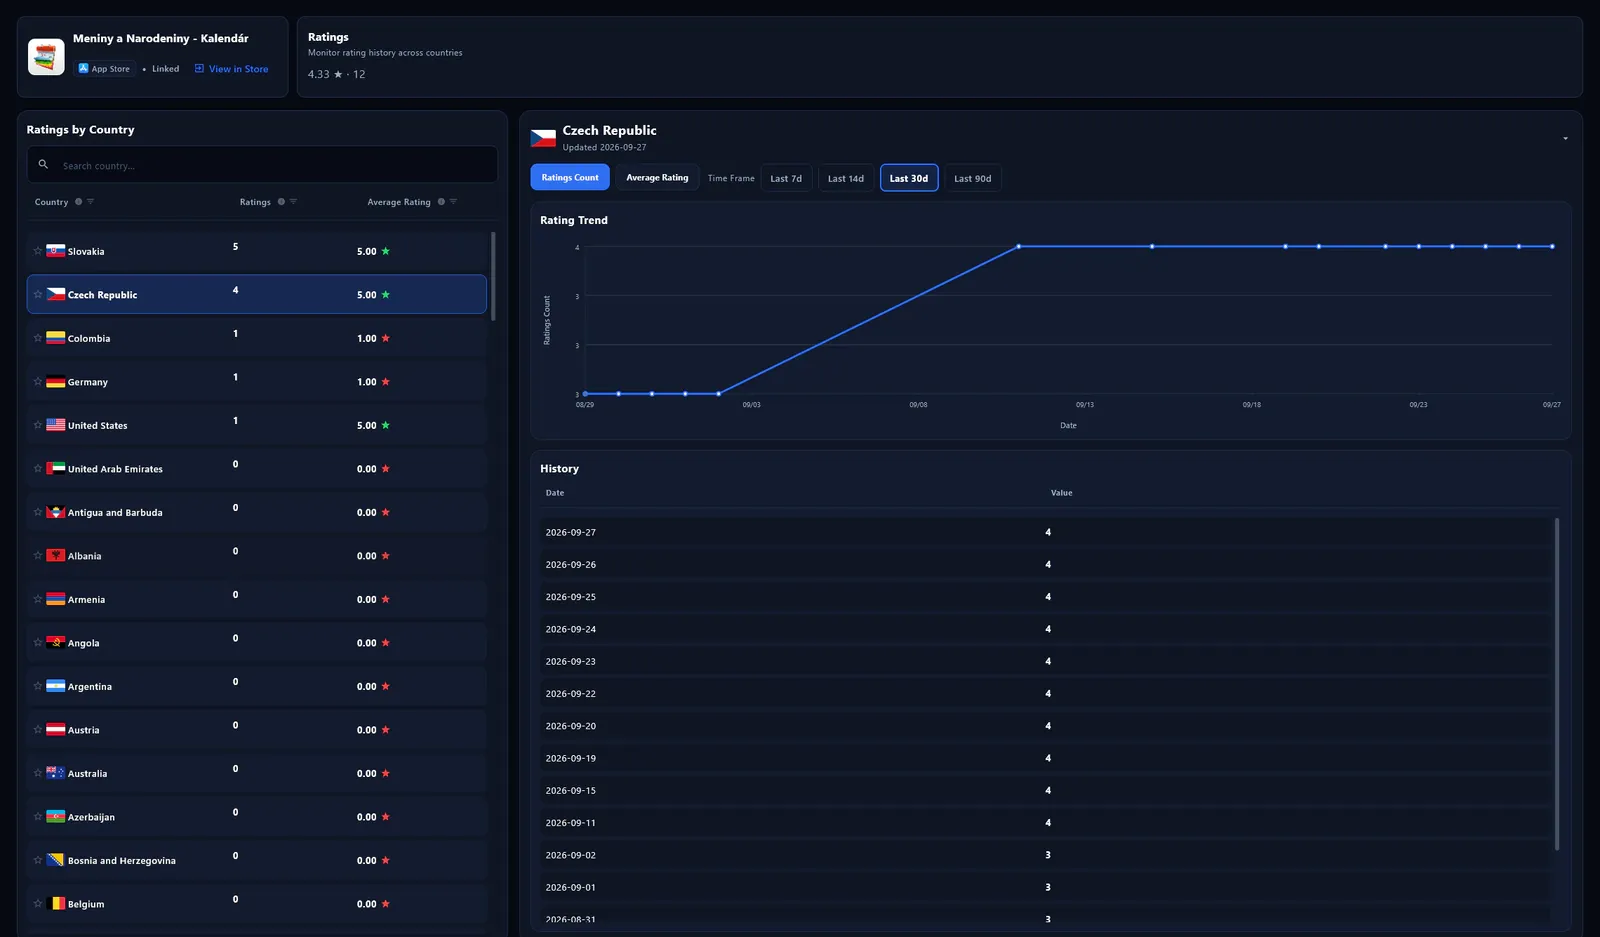This screenshot has height=937, width=1600.
Task: Toggle favorite star for Germany
Action: (38, 381)
